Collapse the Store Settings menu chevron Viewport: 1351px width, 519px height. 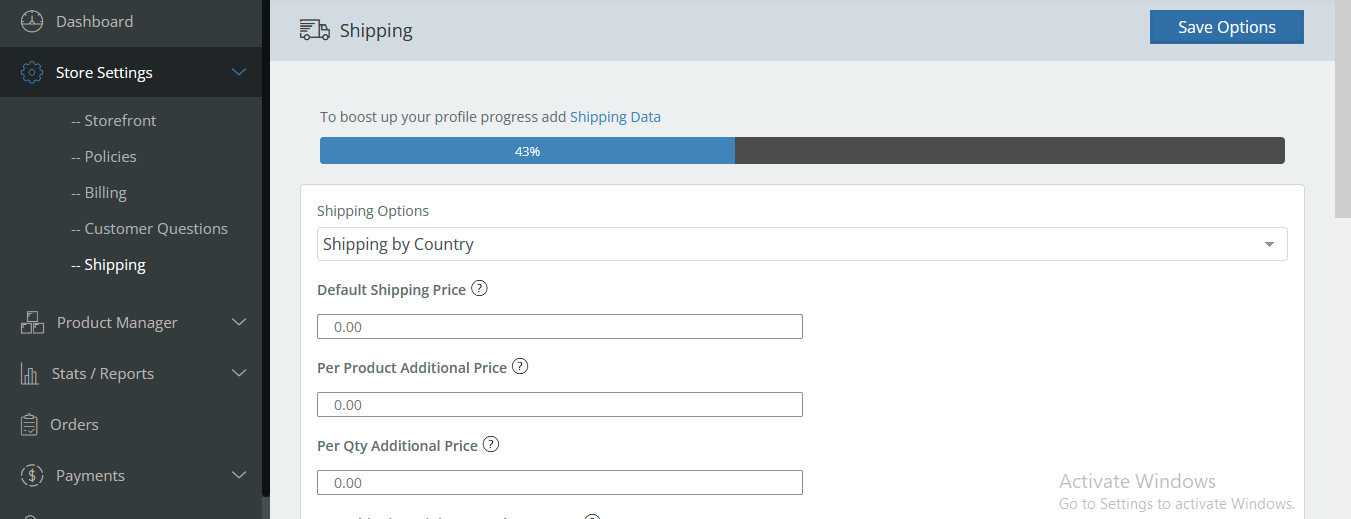click(239, 72)
